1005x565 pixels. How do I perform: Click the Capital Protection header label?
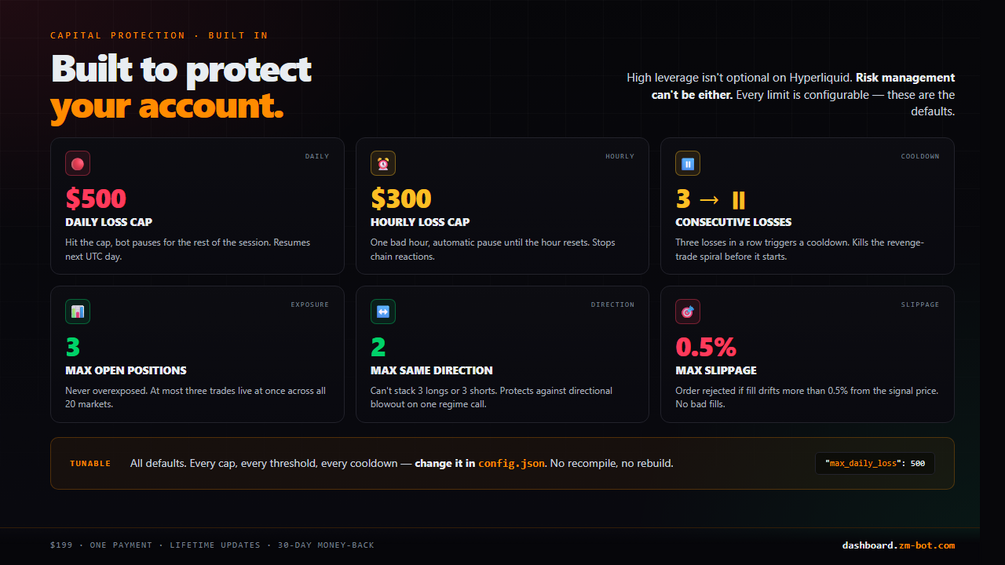(159, 35)
